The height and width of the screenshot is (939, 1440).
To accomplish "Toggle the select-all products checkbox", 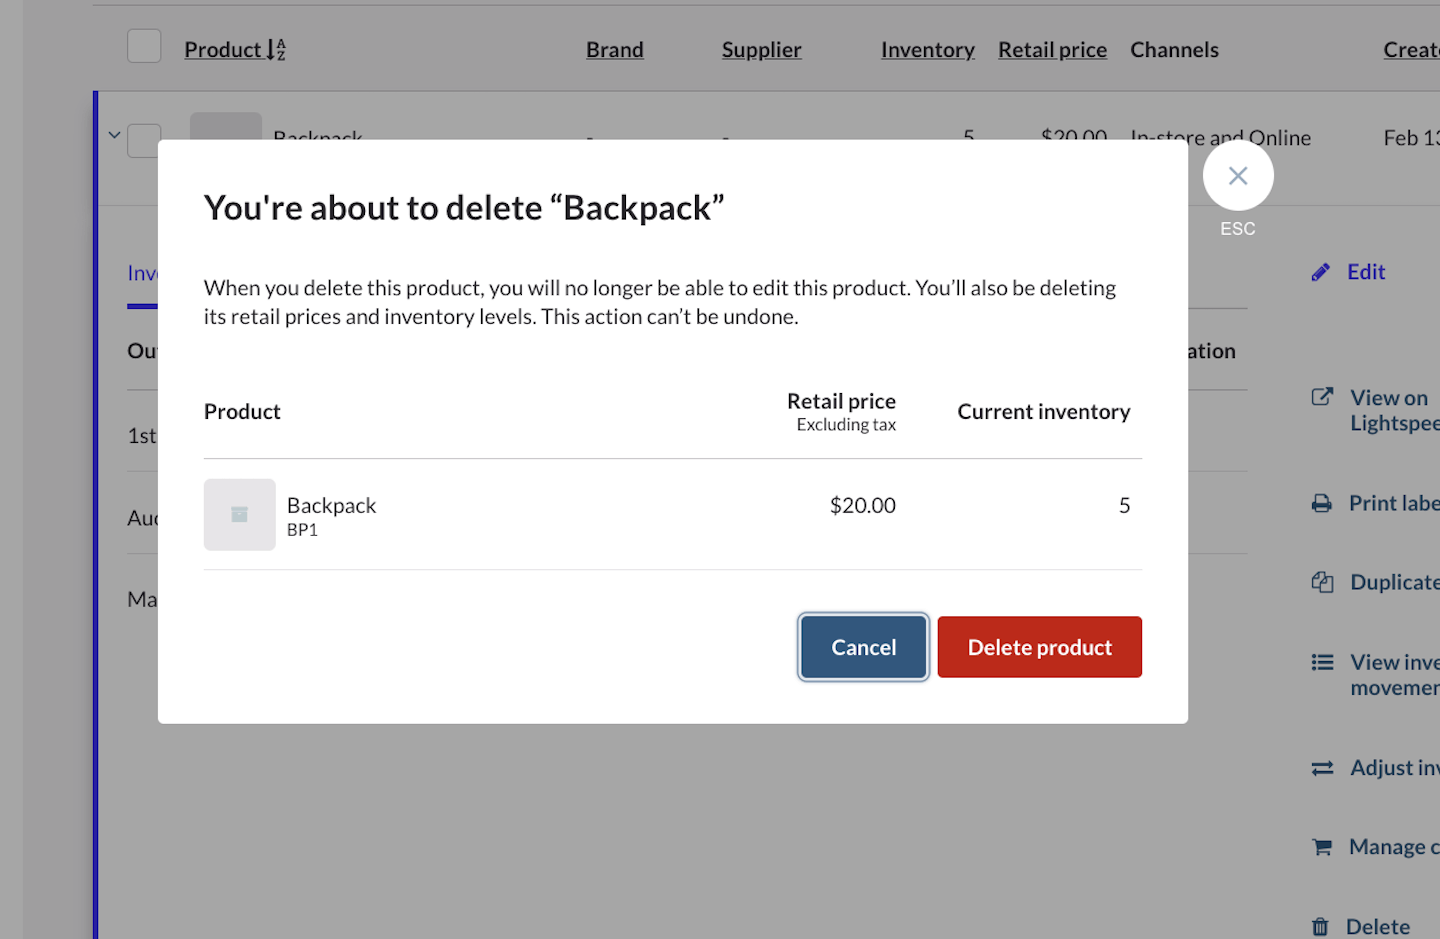I will 144,47.
